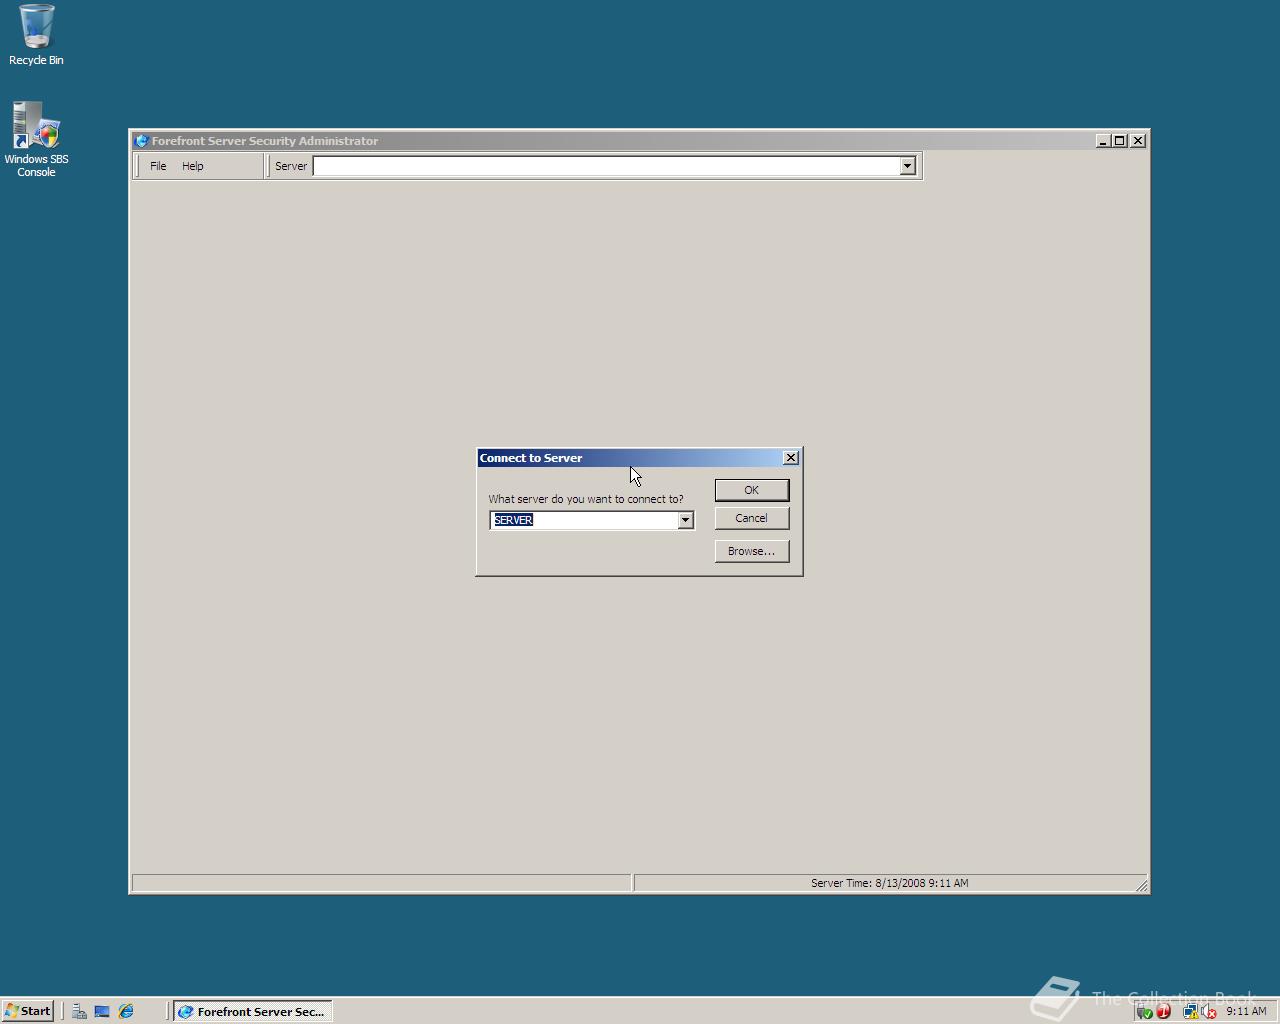
Task: Select the Windows SBS Console shortcut
Action: (36, 139)
